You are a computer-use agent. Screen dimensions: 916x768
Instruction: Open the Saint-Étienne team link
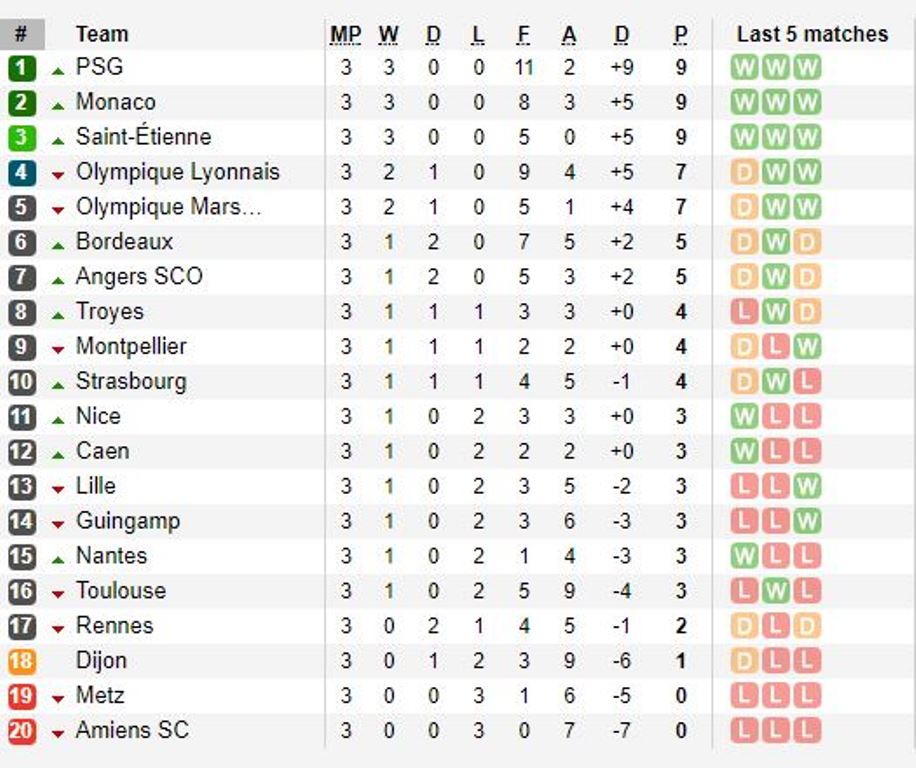[x=144, y=137]
